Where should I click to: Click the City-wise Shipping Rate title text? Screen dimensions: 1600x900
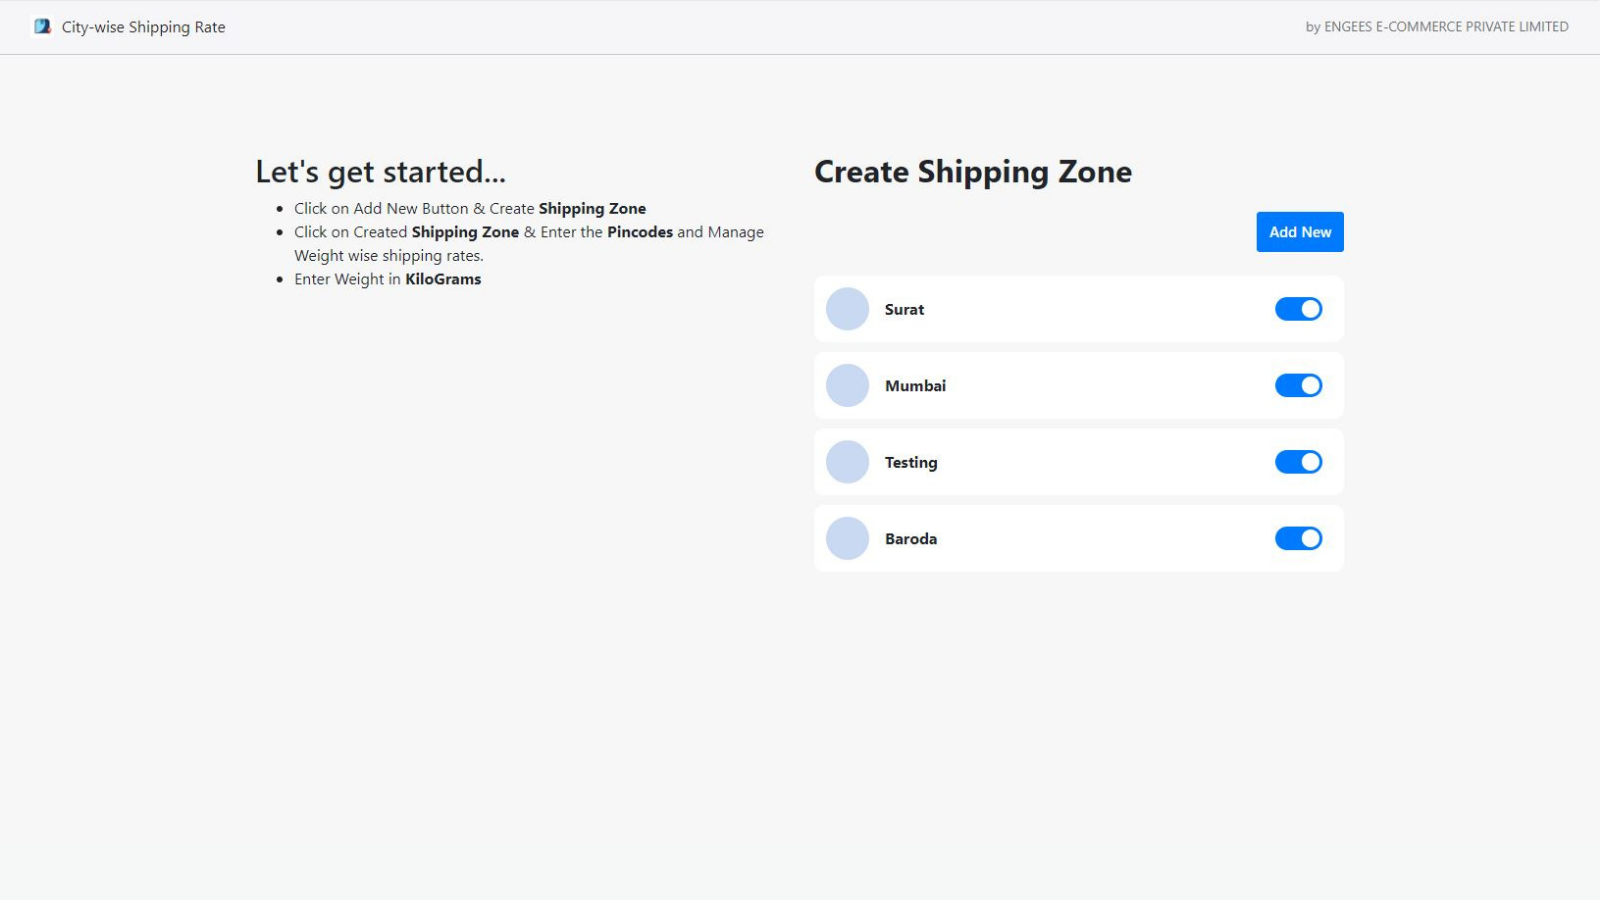click(x=143, y=27)
